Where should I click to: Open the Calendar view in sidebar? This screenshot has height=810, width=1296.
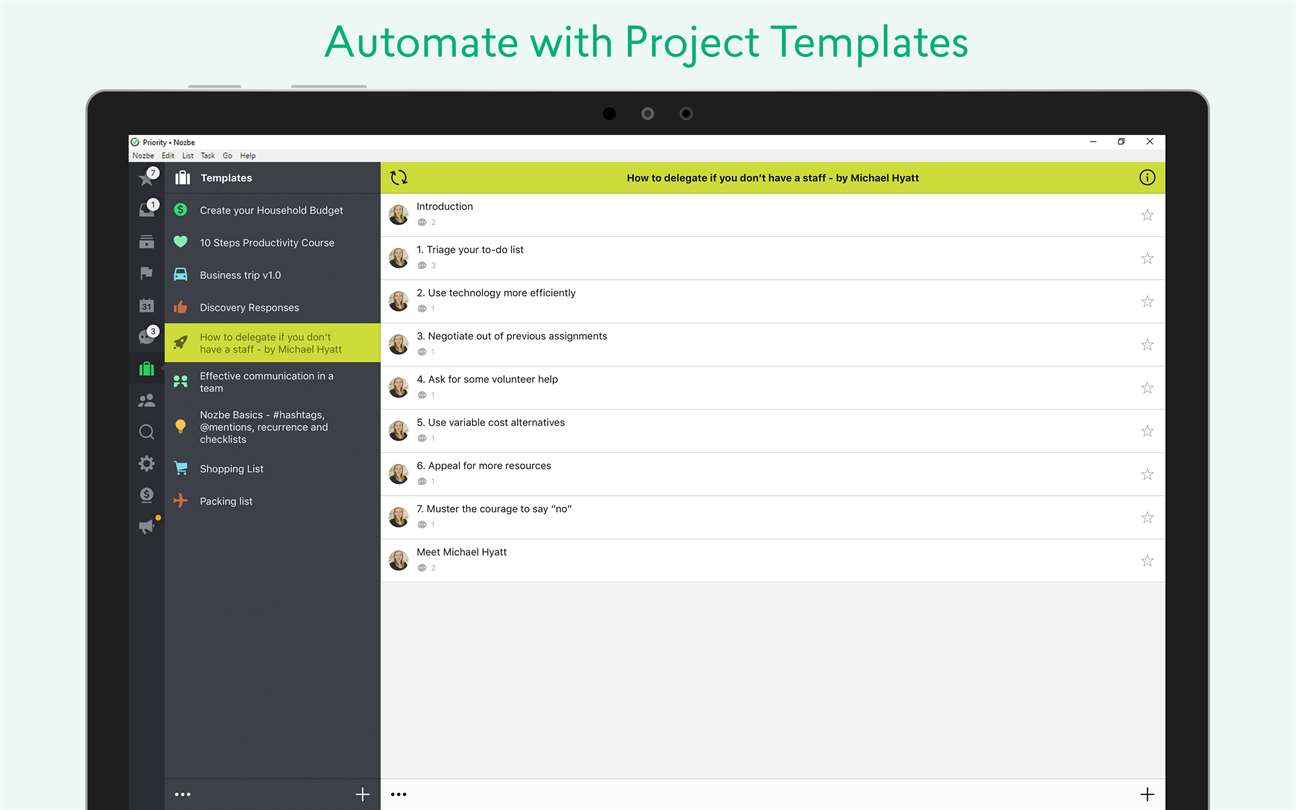(147, 306)
